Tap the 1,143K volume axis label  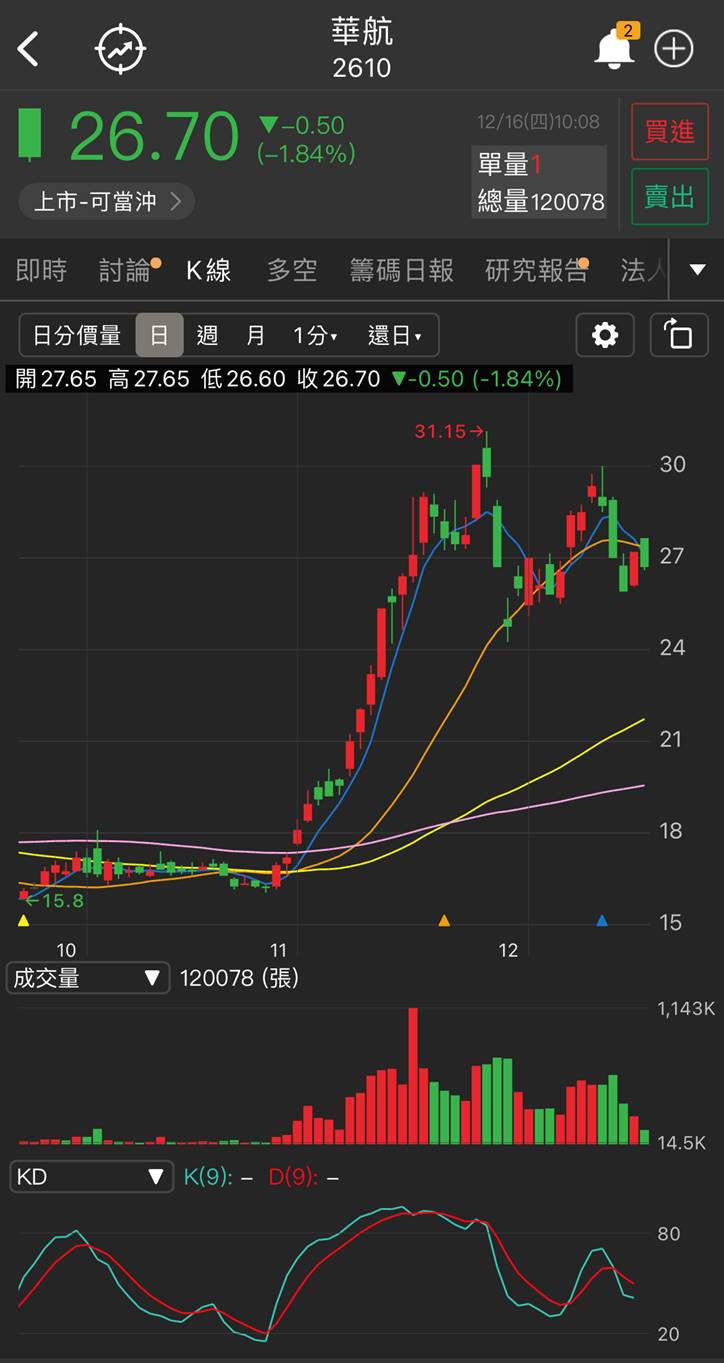pyautogui.click(x=686, y=1009)
